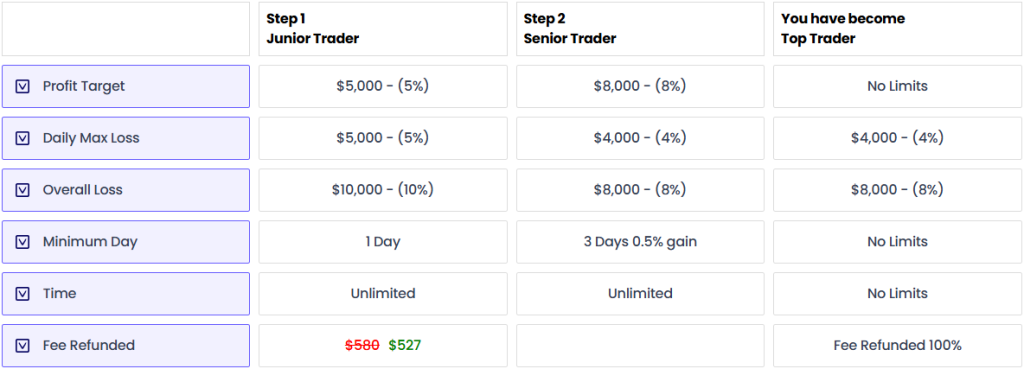The image size is (1024, 369).
Task: Click the crossed-out $580 price
Action: (x=362, y=345)
